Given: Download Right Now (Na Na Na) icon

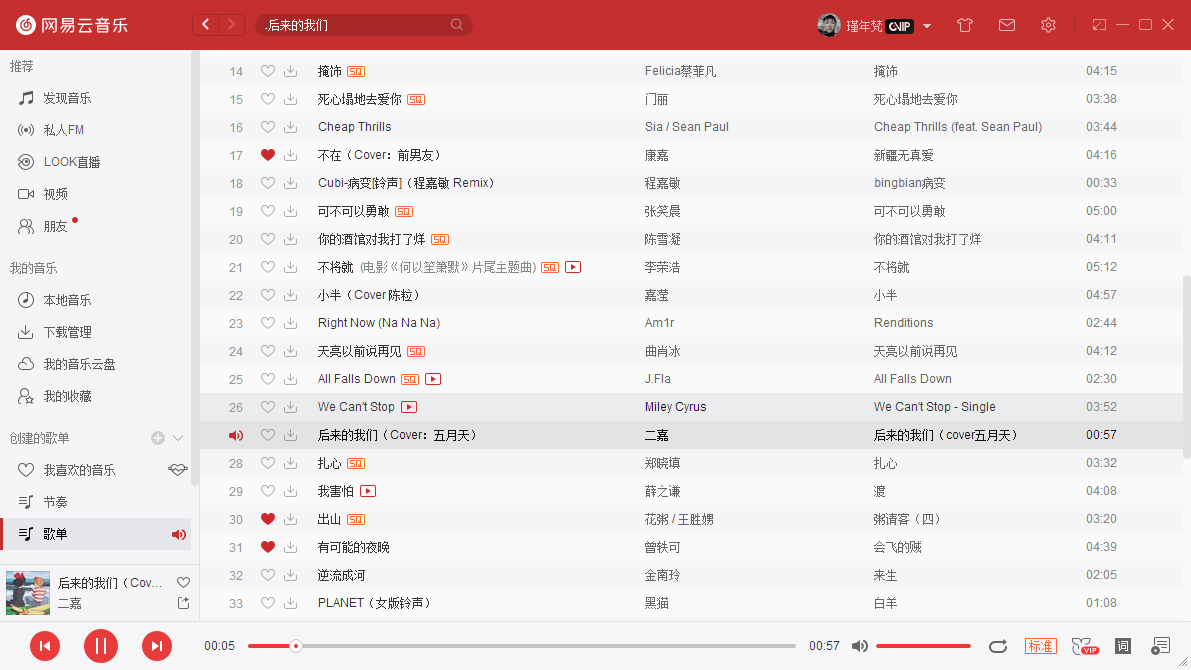Looking at the screenshot, I should tap(290, 323).
